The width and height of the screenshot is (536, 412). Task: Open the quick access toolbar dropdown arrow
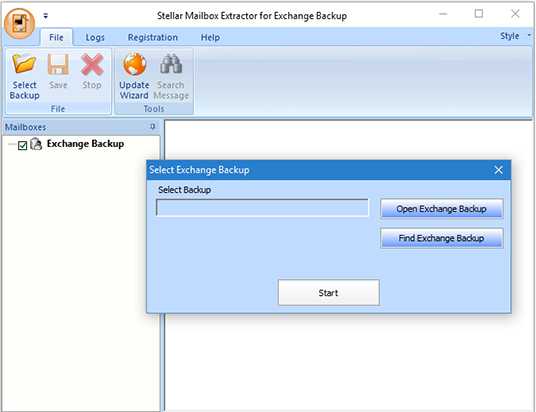(45, 16)
